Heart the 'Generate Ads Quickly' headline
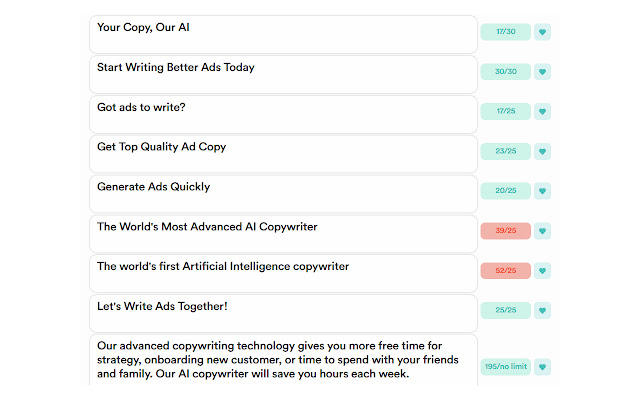Viewport: 640px width, 400px height. click(x=543, y=191)
